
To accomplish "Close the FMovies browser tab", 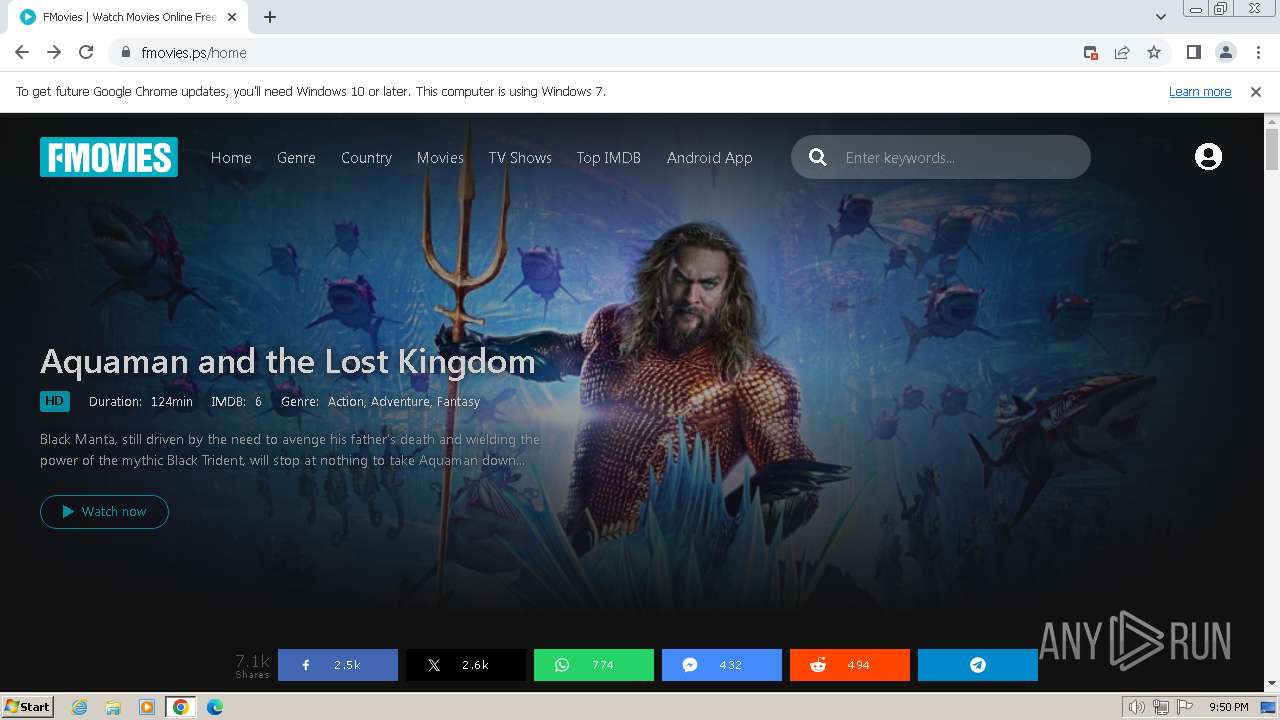I will click(232, 17).
